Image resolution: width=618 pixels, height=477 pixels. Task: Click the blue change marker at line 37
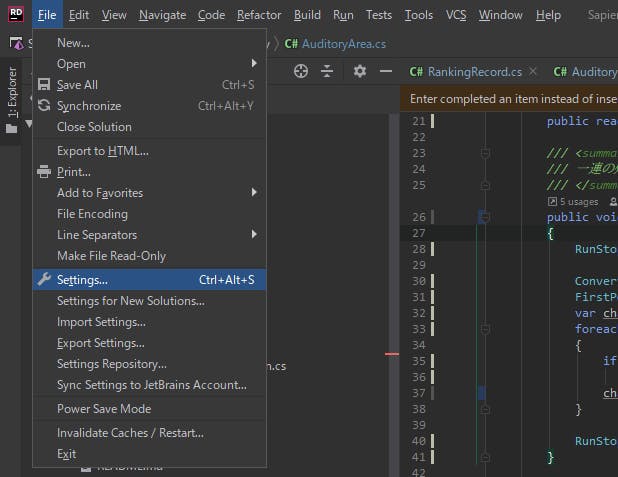pos(481,393)
